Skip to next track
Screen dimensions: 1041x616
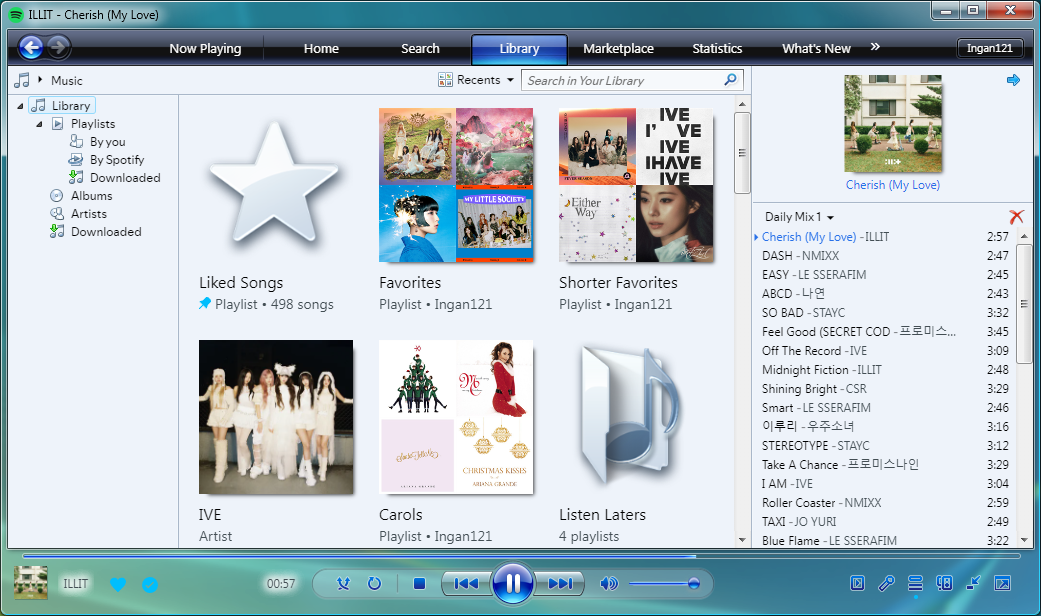click(560, 583)
